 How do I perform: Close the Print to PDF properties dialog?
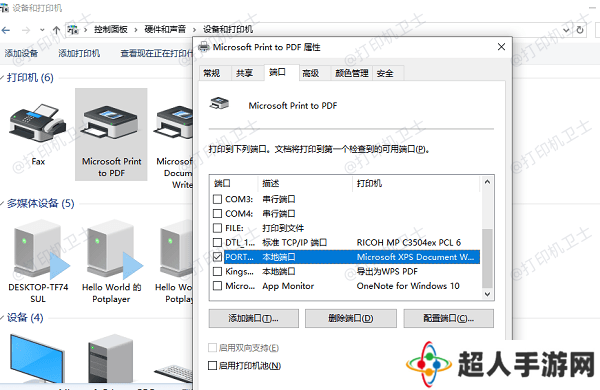tap(501, 47)
